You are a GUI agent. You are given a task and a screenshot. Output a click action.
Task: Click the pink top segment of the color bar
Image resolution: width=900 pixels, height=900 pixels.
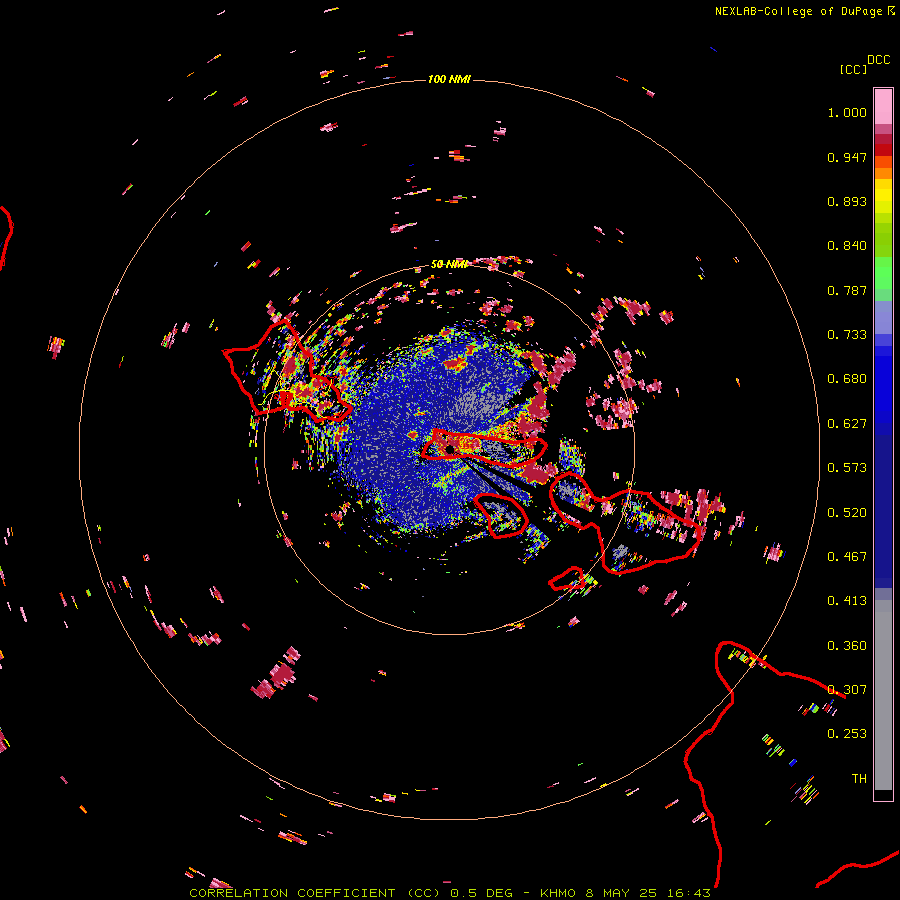point(883,106)
